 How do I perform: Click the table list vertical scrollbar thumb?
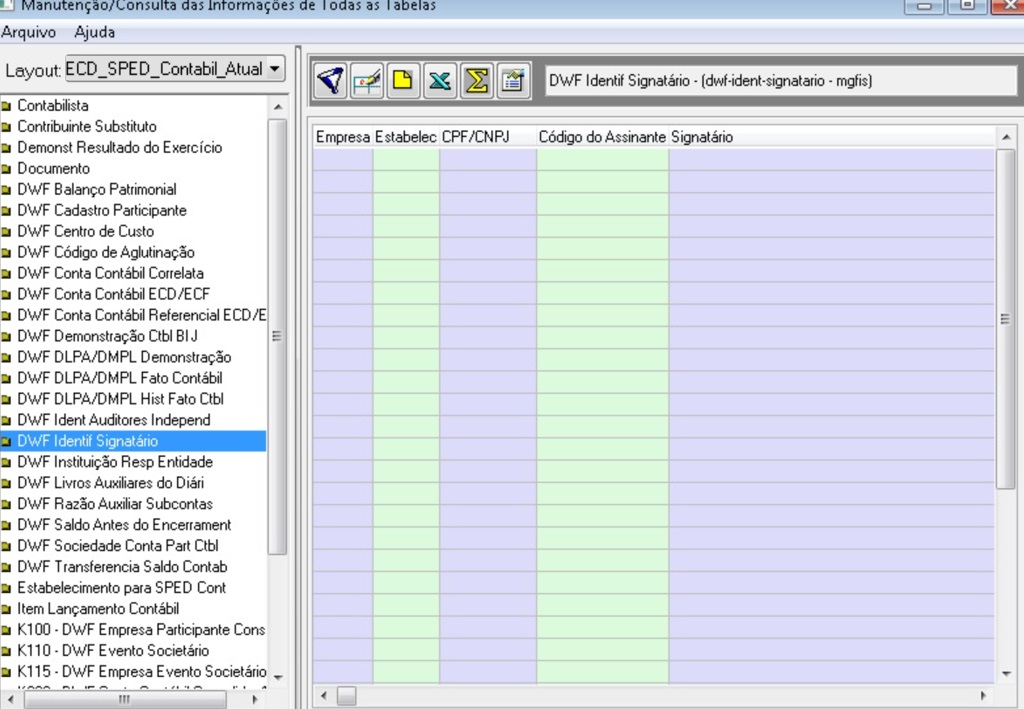pyautogui.click(x=278, y=336)
